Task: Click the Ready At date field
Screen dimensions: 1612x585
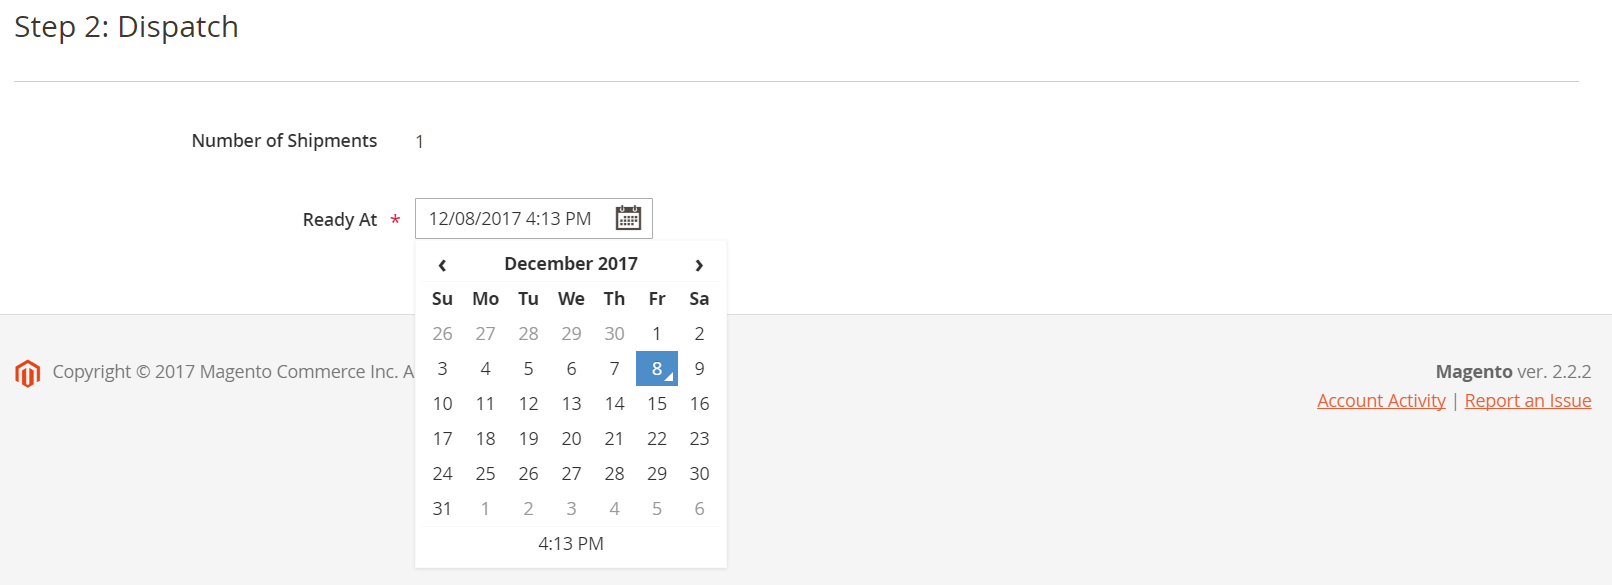Action: coord(510,219)
